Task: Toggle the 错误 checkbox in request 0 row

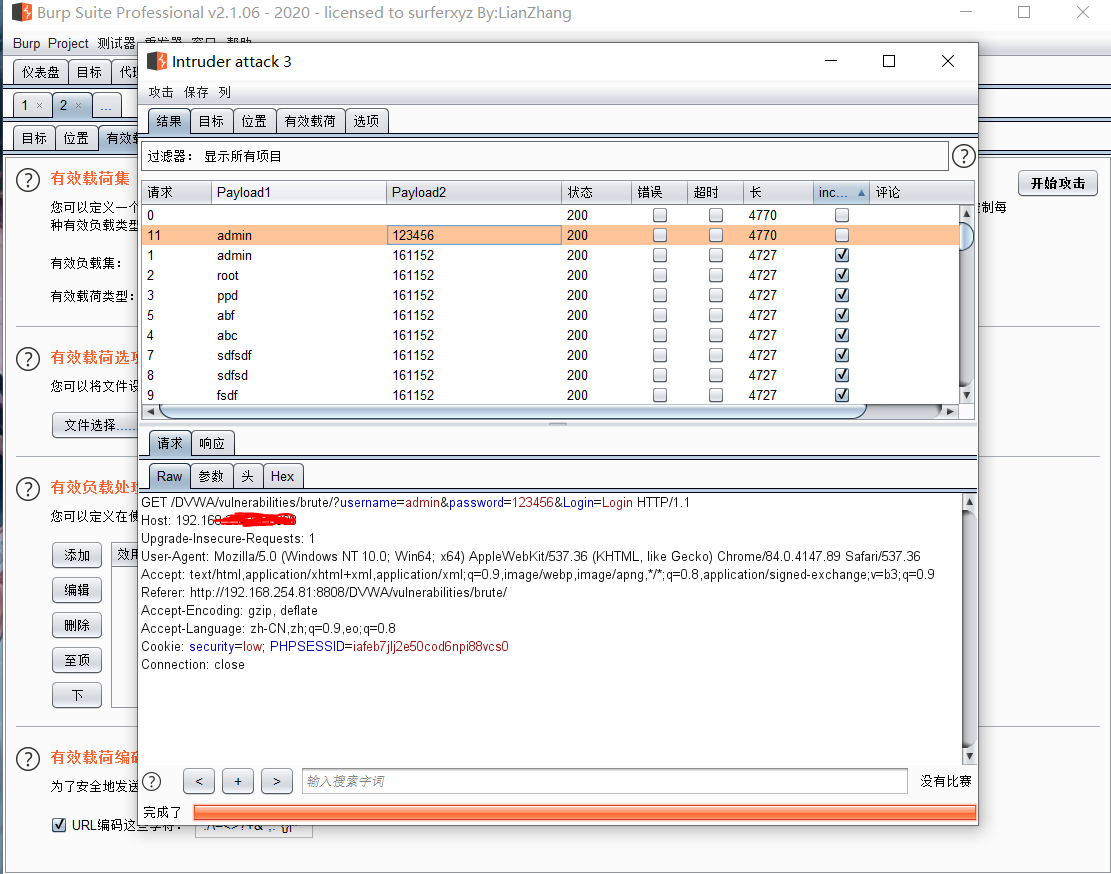Action: pyautogui.click(x=660, y=215)
